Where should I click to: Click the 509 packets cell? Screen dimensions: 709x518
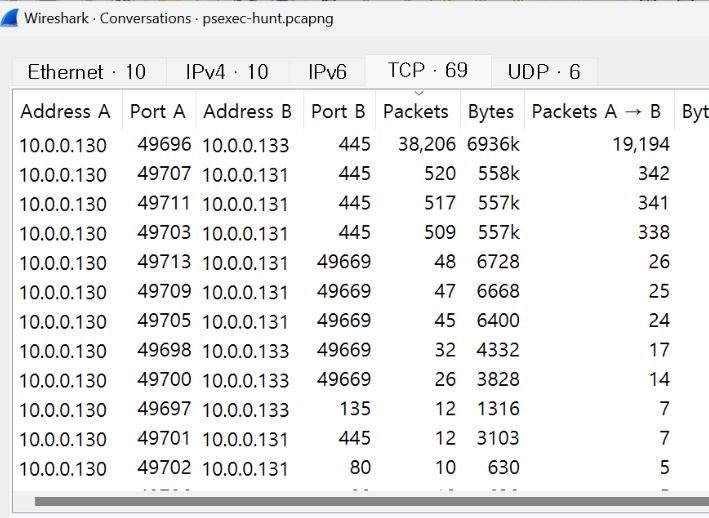click(x=440, y=233)
